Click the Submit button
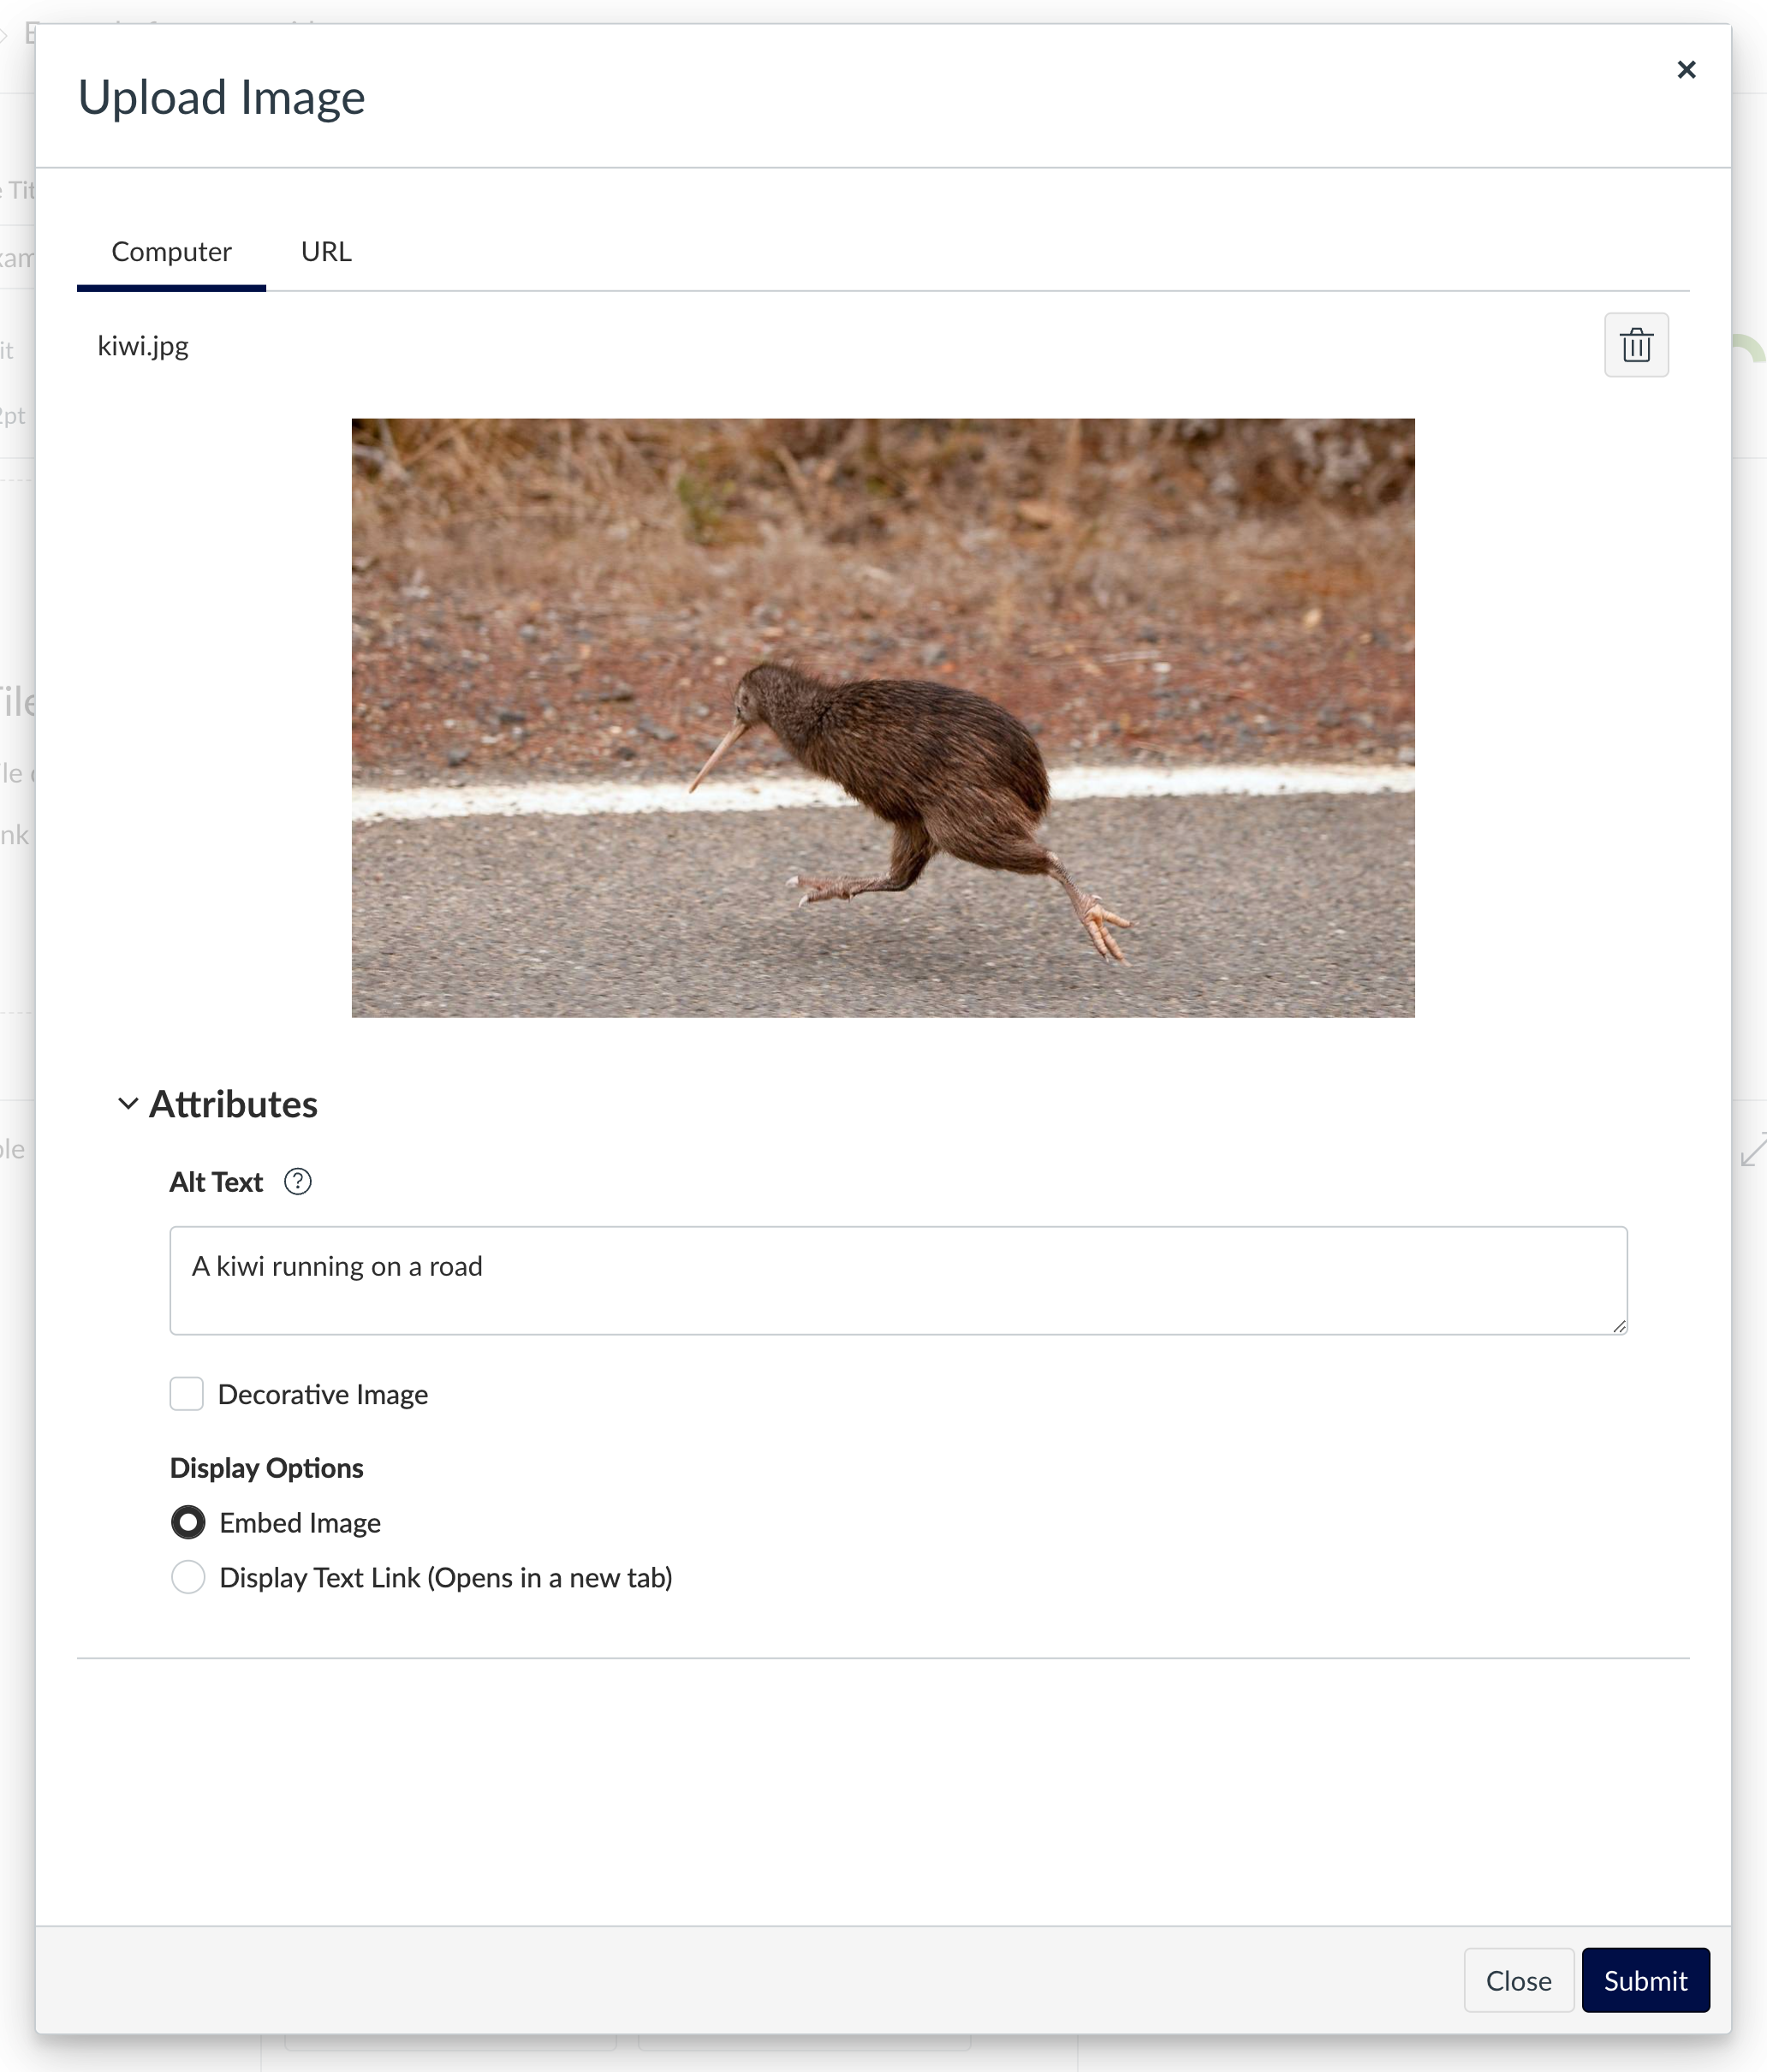The image size is (1767, 2072). [1645, 1981]
